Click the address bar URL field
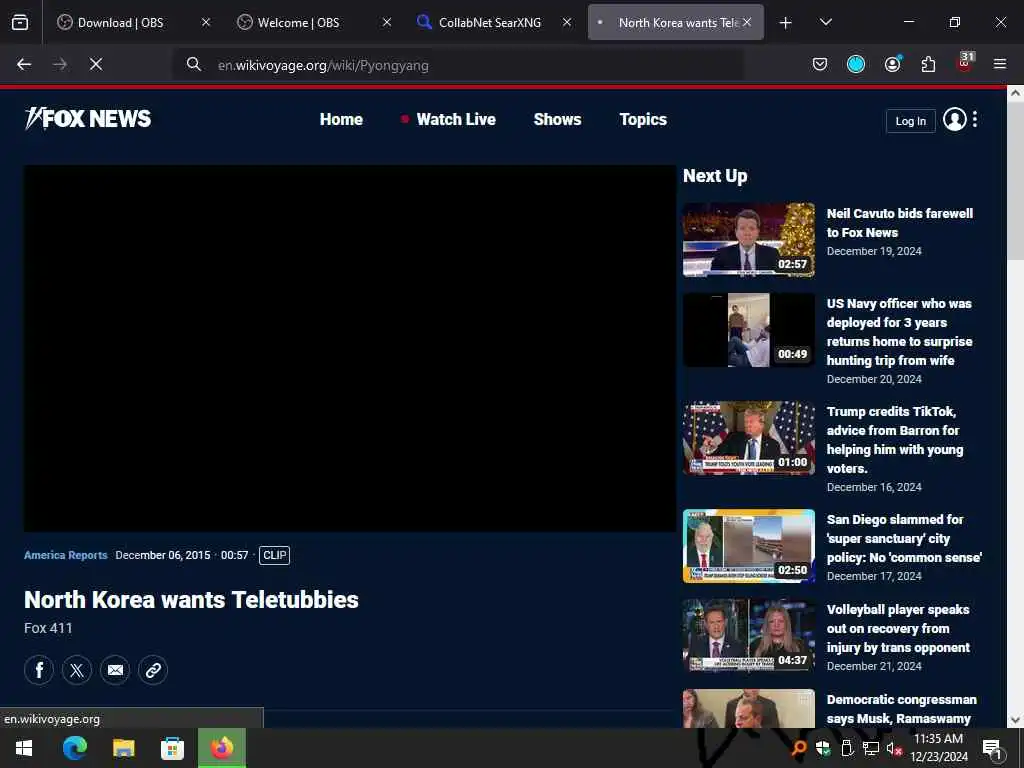 pos(457,65)
